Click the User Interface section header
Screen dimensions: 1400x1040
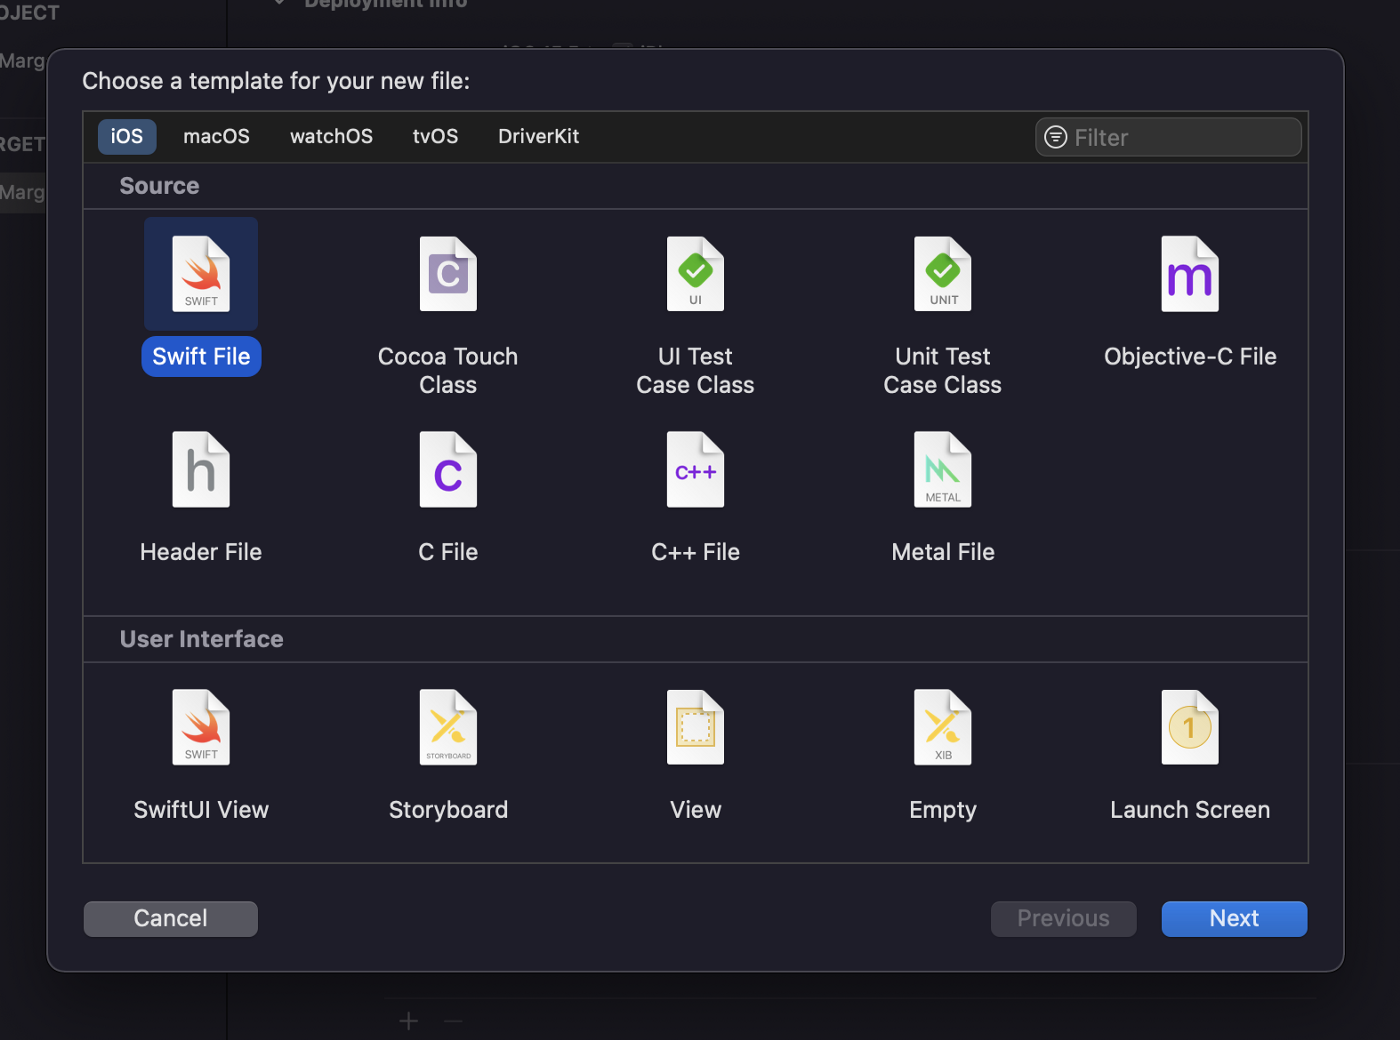(201, 639)
